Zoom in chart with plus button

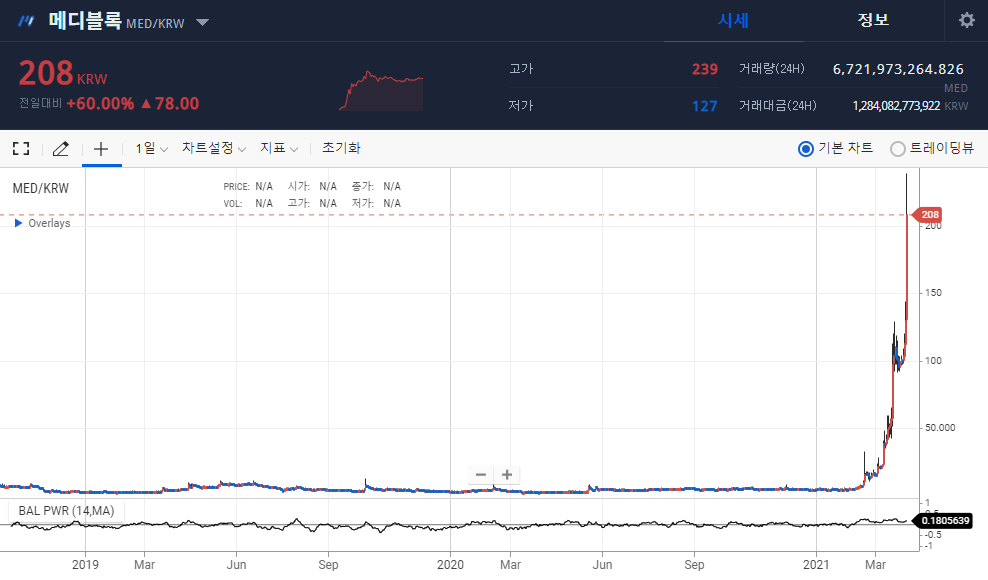(x=507, y=475)
